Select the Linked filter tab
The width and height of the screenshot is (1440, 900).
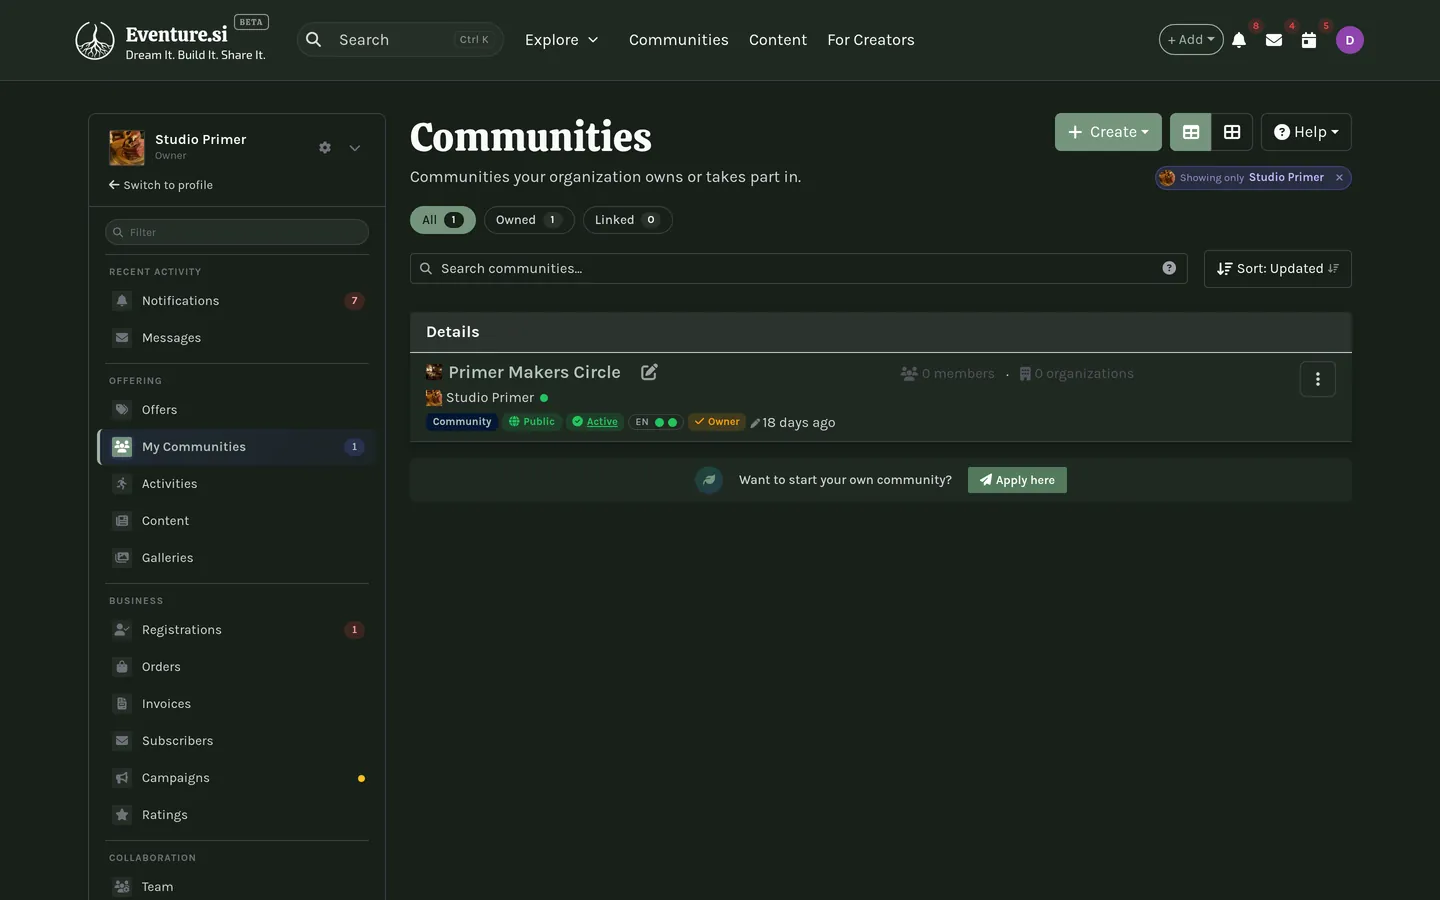[x=628, y=220]
